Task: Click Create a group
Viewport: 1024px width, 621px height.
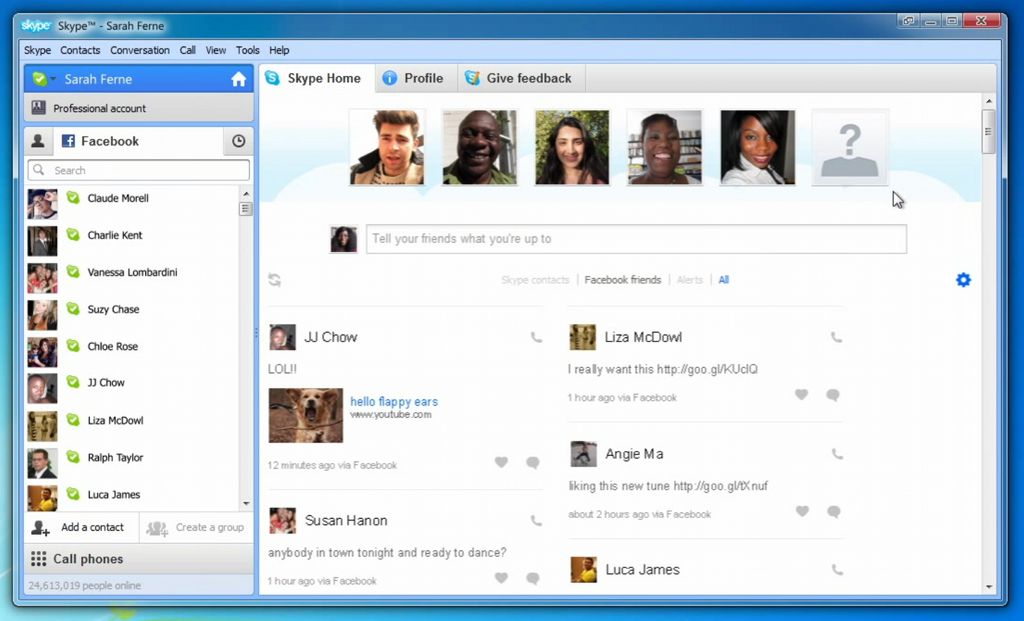Action: (196, 528)
